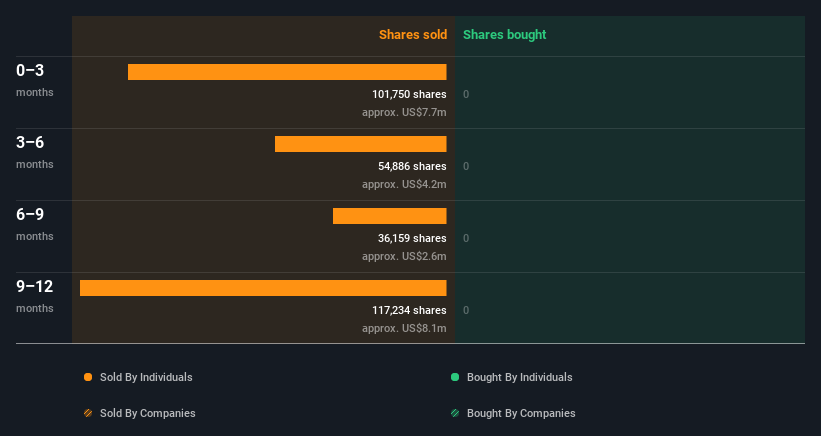The height and width of the screenshot is (436, 821).
Task: Toggle the Bought By Companies legend label
Action: point(521,413)
